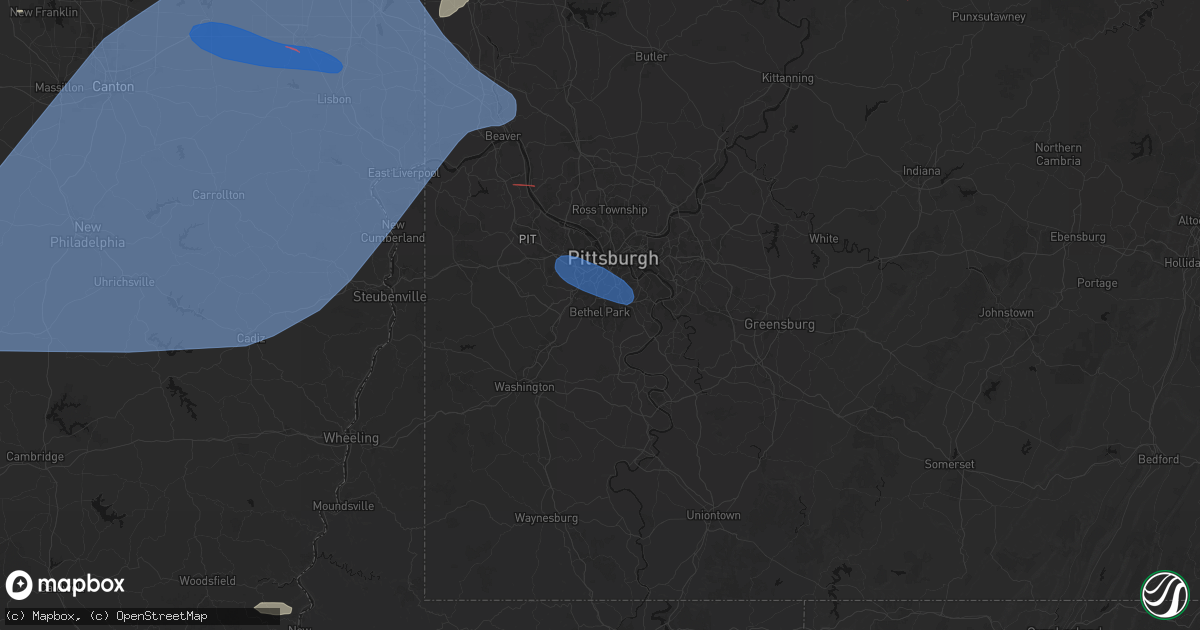Click the Lisbon label
This screenshot has width=1200, height=630.
click(334, 100)
